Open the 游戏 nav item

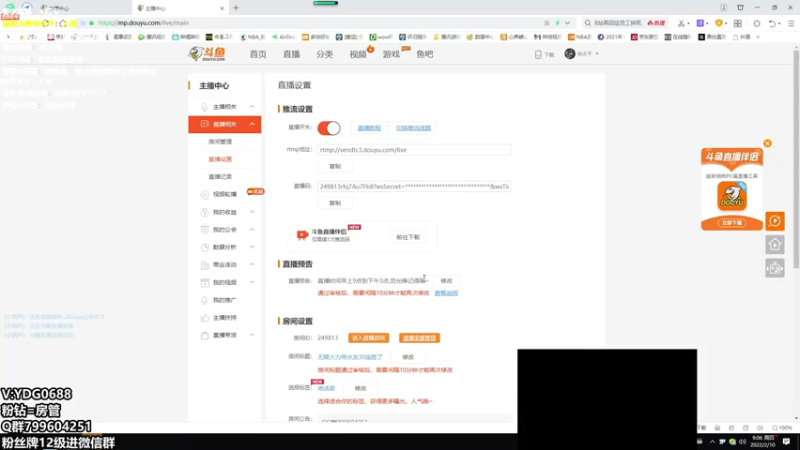click(391, 54)
